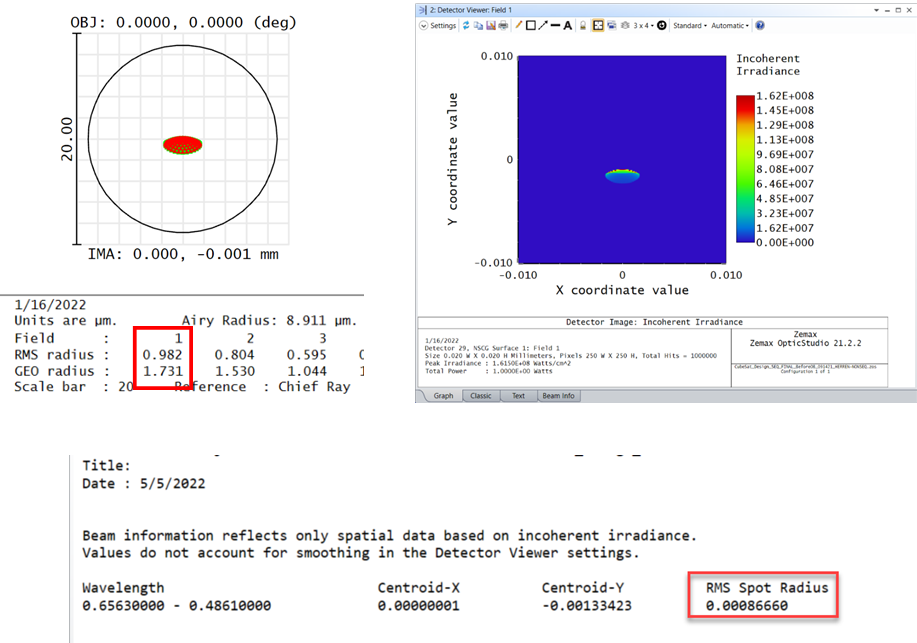Select the rectangle drawing tool

(530, 26)
